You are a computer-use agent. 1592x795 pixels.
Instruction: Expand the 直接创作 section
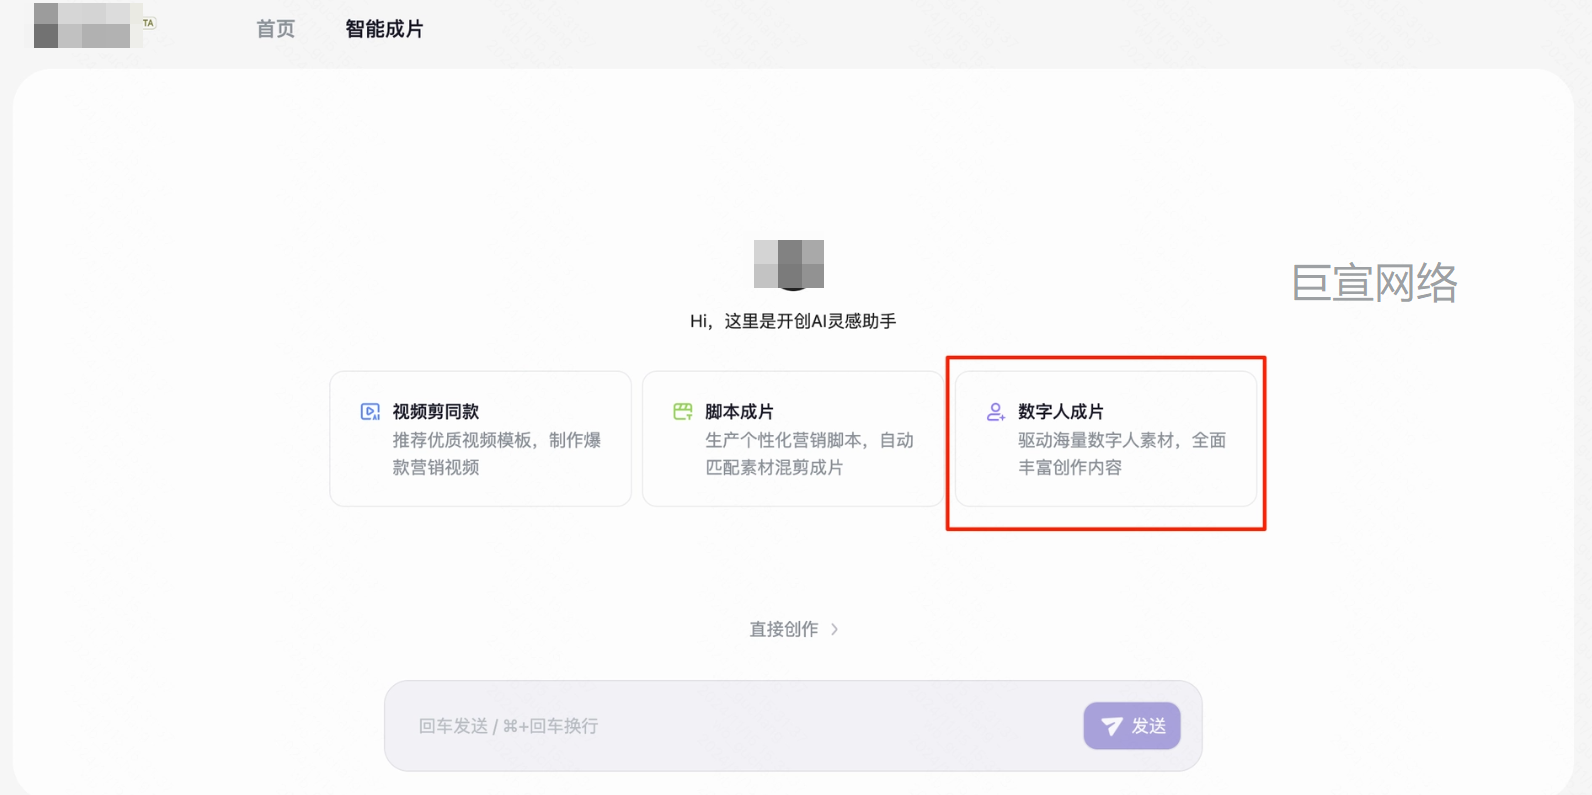pos(793,629)
